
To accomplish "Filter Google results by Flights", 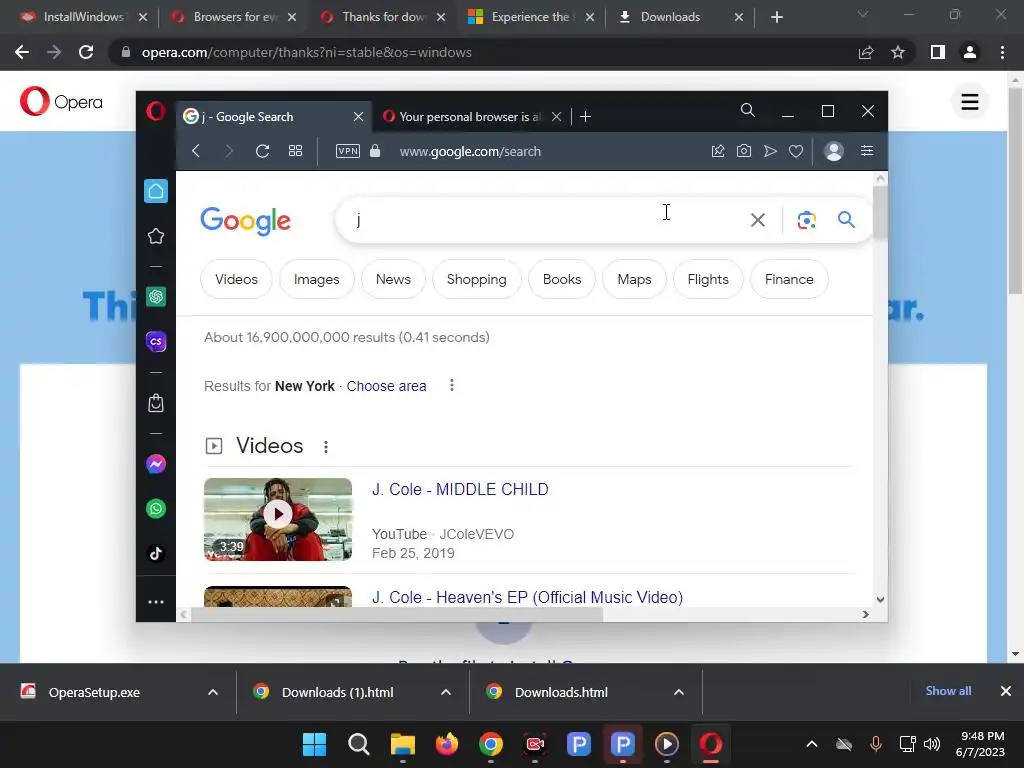I will coord(708,279).
